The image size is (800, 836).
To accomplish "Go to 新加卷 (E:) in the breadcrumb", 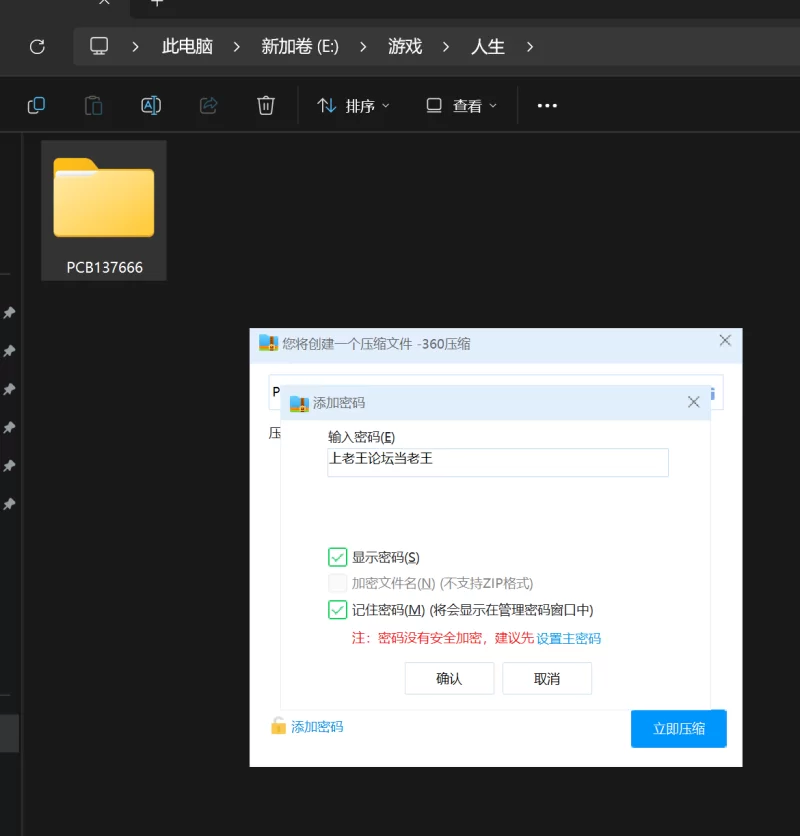I will coord(300,47).
